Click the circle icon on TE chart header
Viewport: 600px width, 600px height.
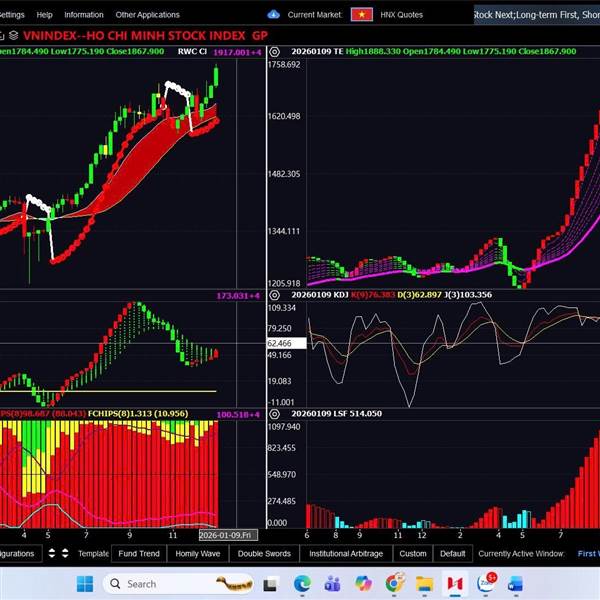[x=275, y=51]
